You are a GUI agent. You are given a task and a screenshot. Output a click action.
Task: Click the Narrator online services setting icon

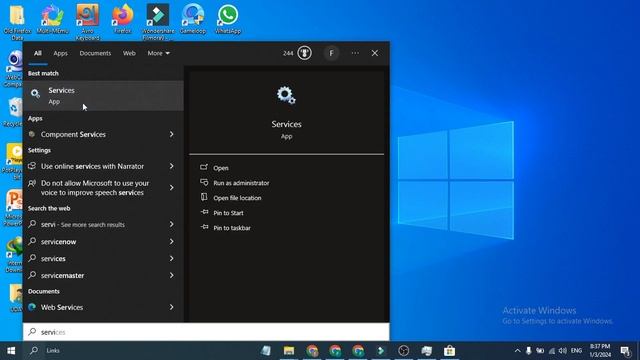(x=32, y=166)
